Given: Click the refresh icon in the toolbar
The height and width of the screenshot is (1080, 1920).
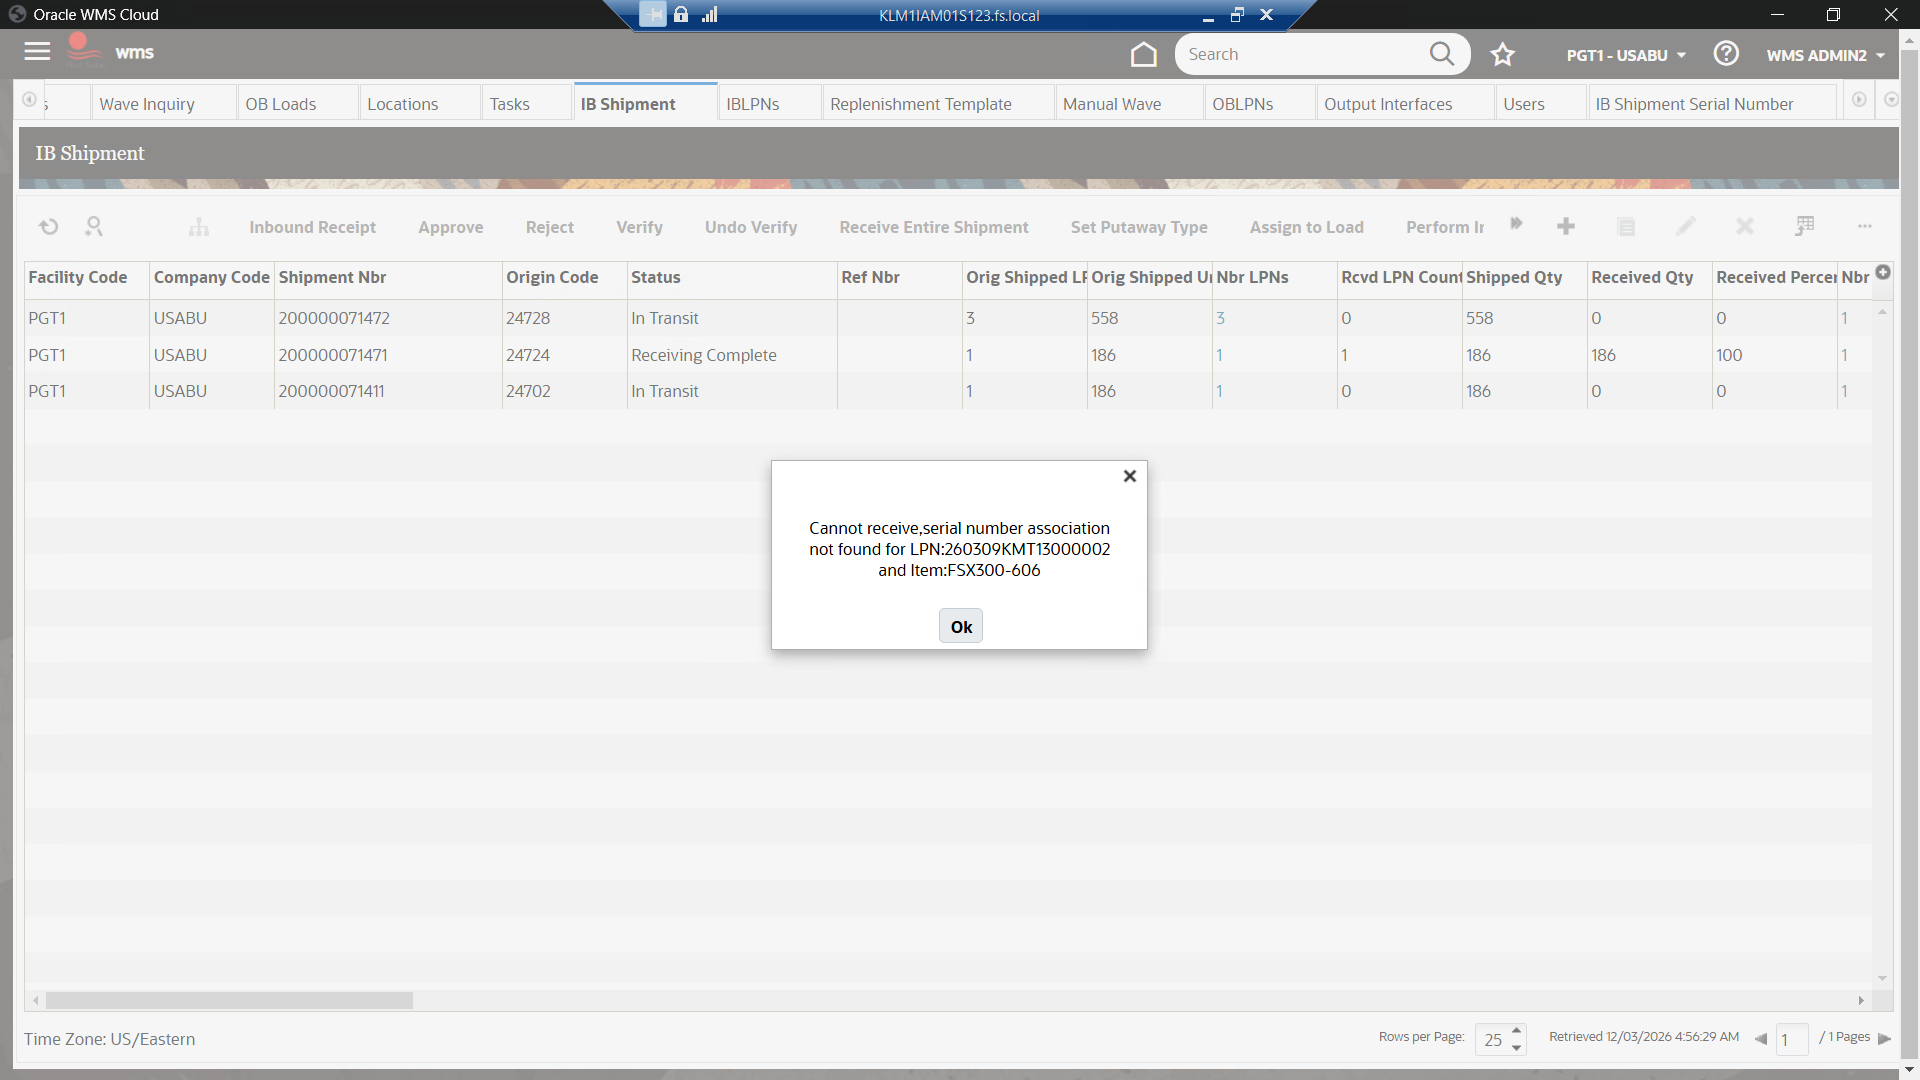Looking at the screenshot, I should pyautogui.click(x=48, y=227).
